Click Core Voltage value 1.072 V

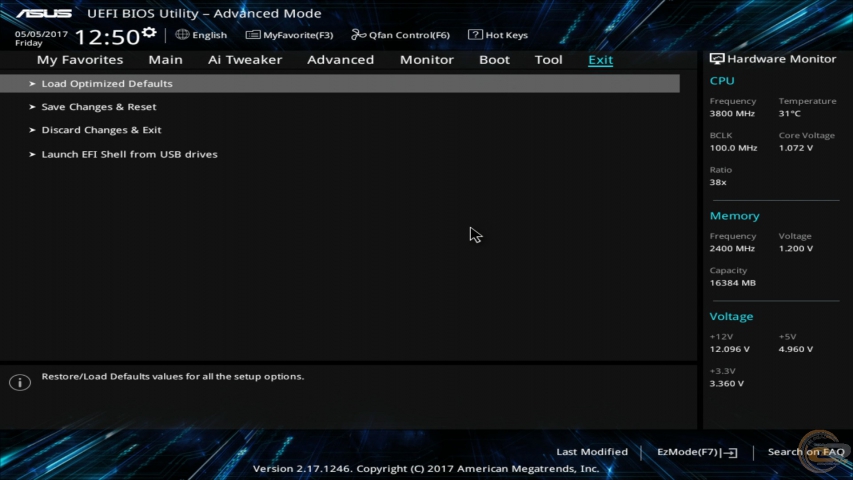(796, 148)
